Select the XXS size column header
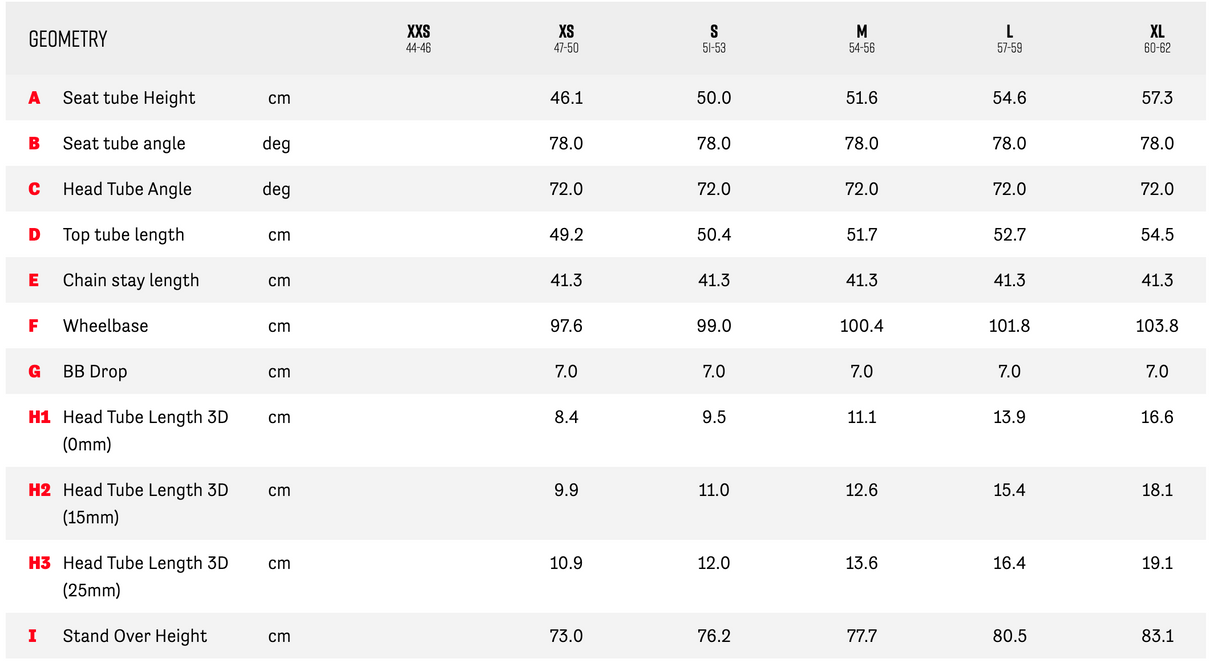1214x667 pixels. coord(418,38)
